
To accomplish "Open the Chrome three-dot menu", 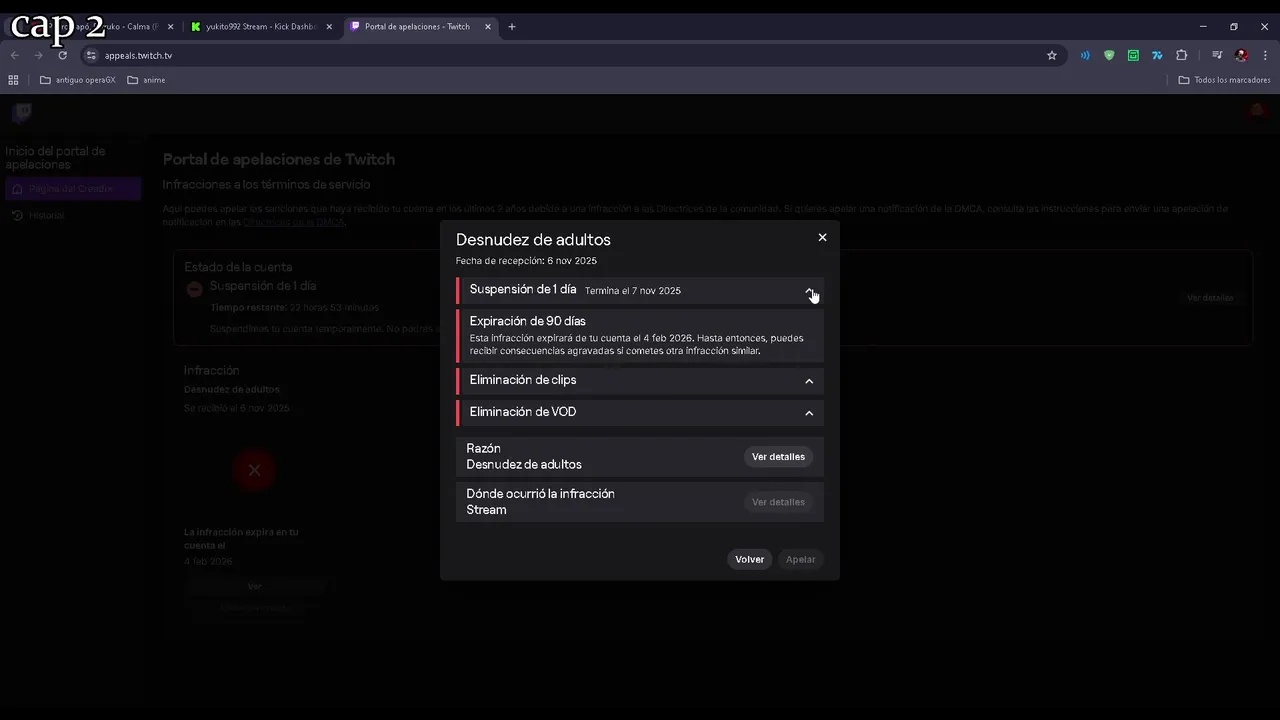I will click(1266, 55).
